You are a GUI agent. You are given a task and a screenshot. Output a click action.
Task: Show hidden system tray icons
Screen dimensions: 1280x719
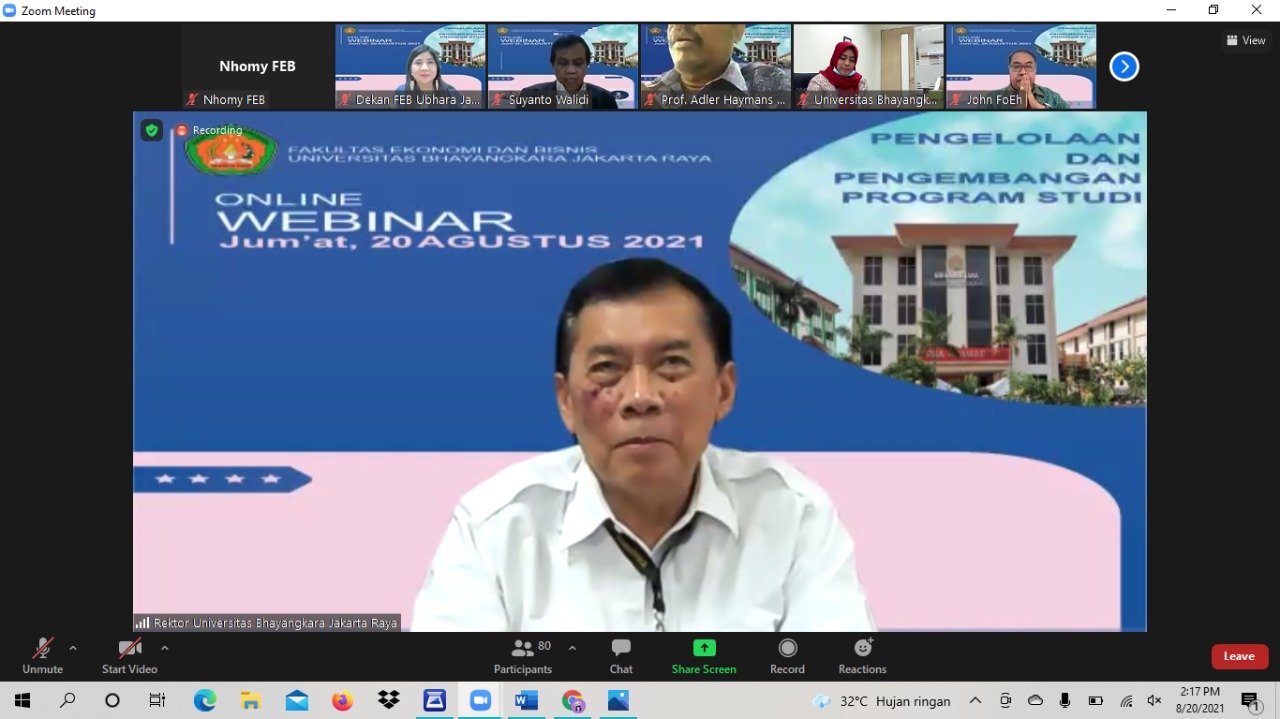(x=976, y=700)
